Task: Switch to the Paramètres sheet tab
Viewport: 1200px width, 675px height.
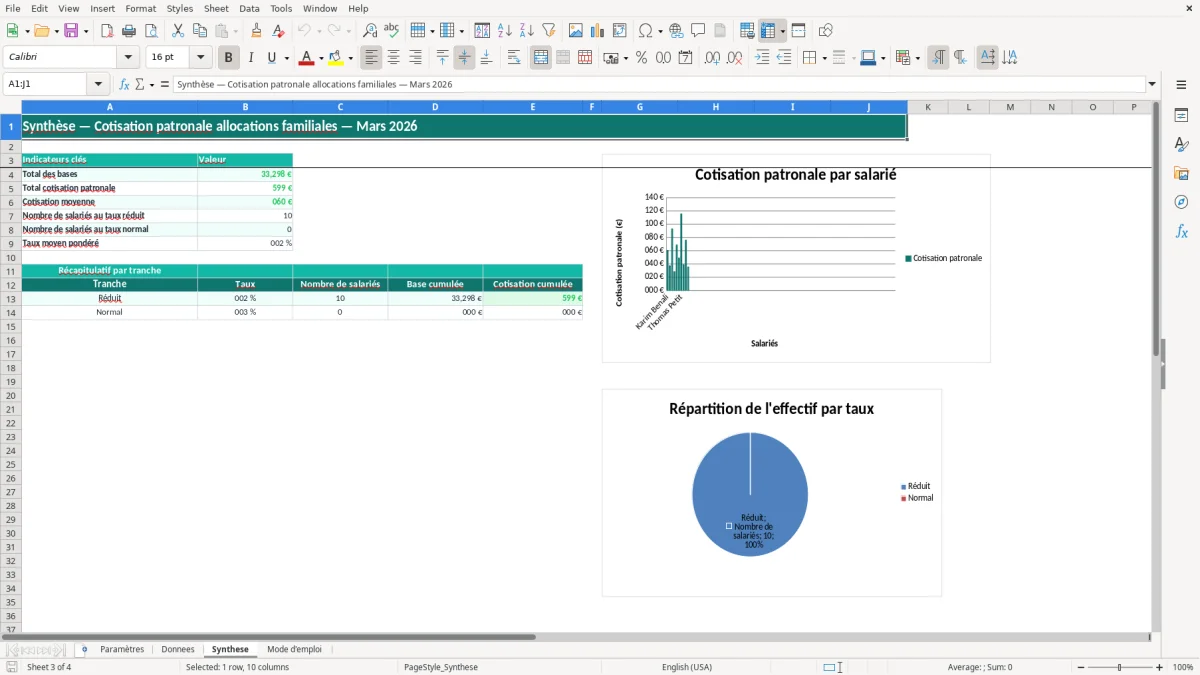Action: pos(122,650)
